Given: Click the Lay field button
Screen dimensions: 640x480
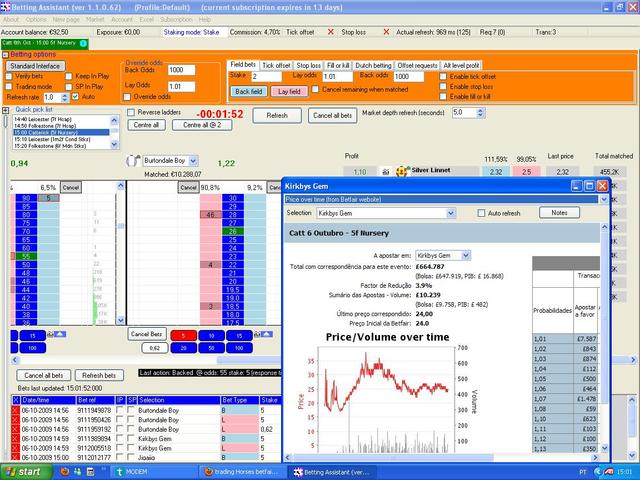Looking at the screenshot, I should (289, 91).
